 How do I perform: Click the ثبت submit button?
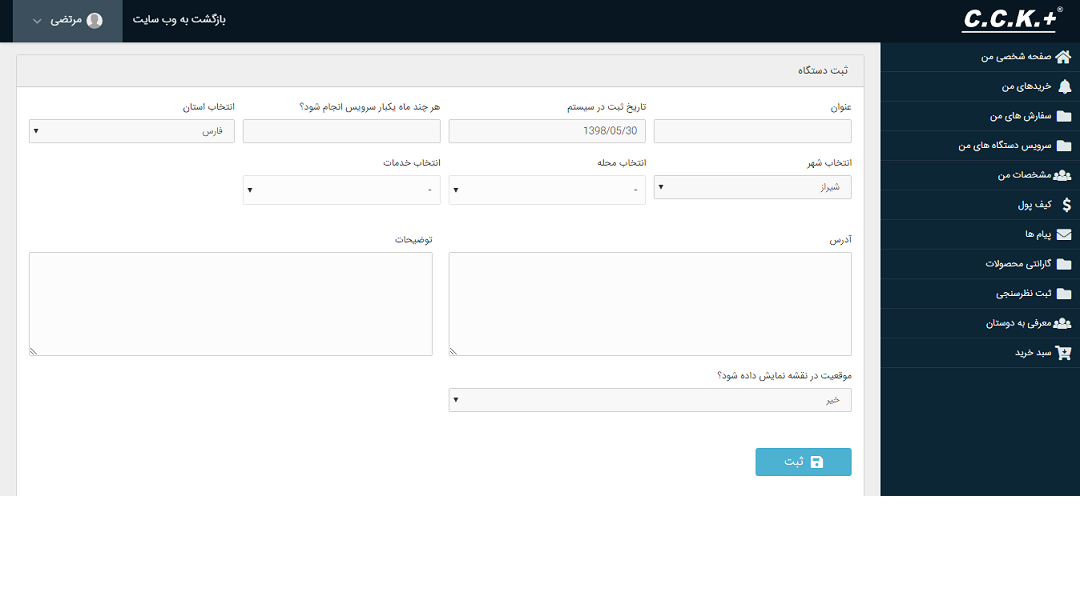(x=803, y=462)
